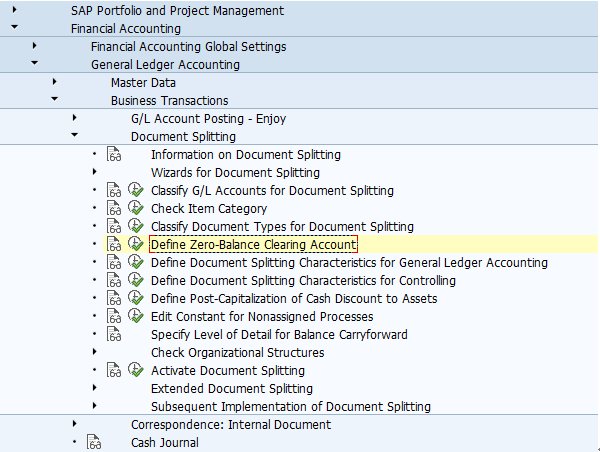Open documentation icon for Check Item Category
Screen dimensions: 600x452
click(x=114, y=208)
